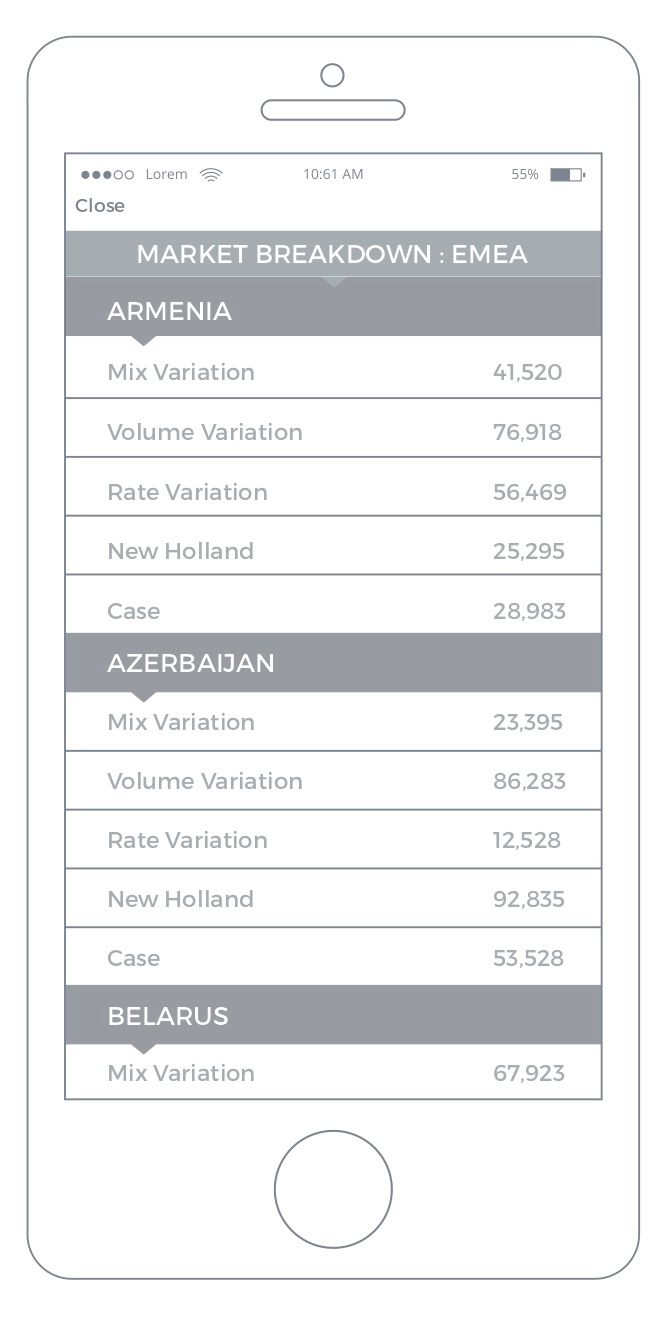Collapse the Azerbaijan section
666x1320 pixels.
coord(333,663)
